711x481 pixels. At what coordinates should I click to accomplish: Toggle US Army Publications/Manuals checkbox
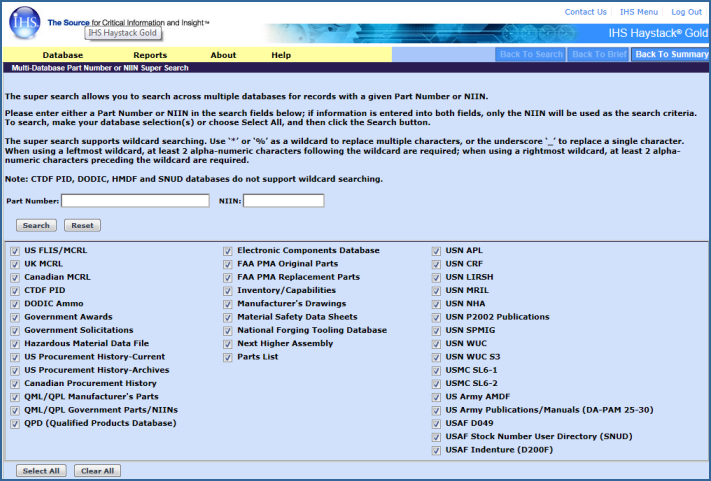[436, 410]
